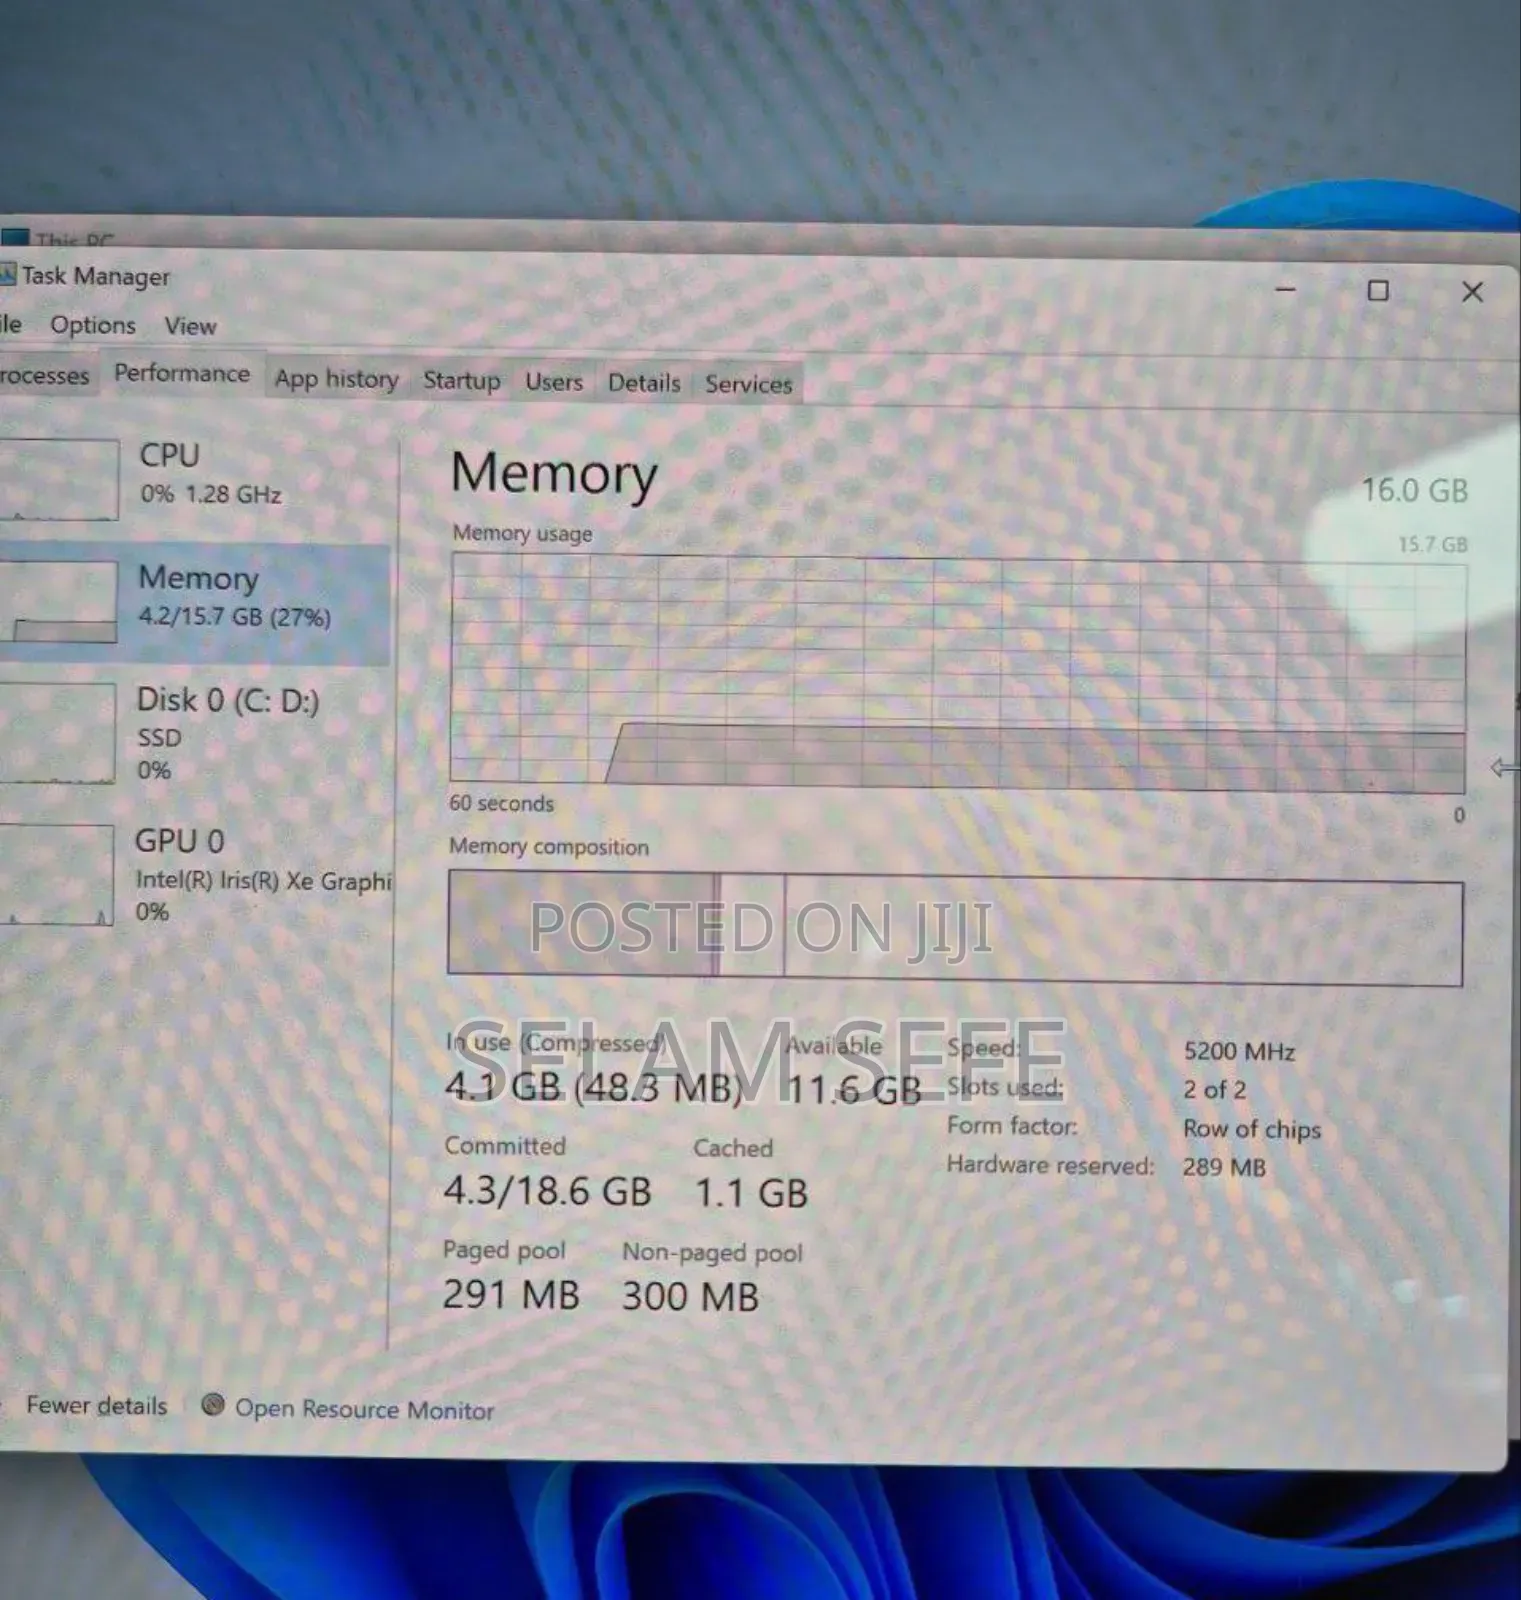Select the Performance tab
Viewport: 1521px width, 1600px height.
click(x=182, y=374)
